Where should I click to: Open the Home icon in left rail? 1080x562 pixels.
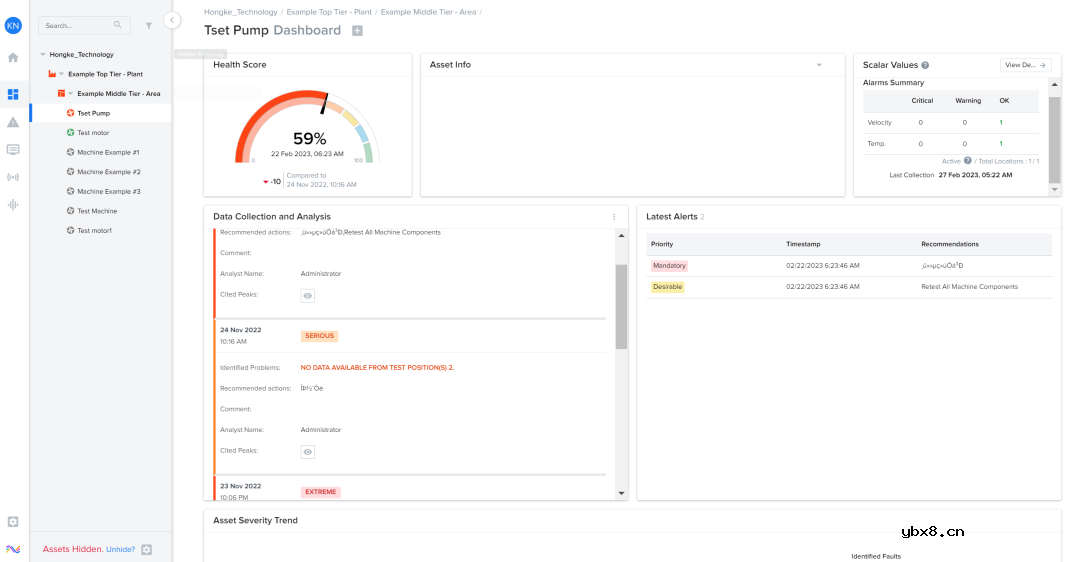(13, 58)
